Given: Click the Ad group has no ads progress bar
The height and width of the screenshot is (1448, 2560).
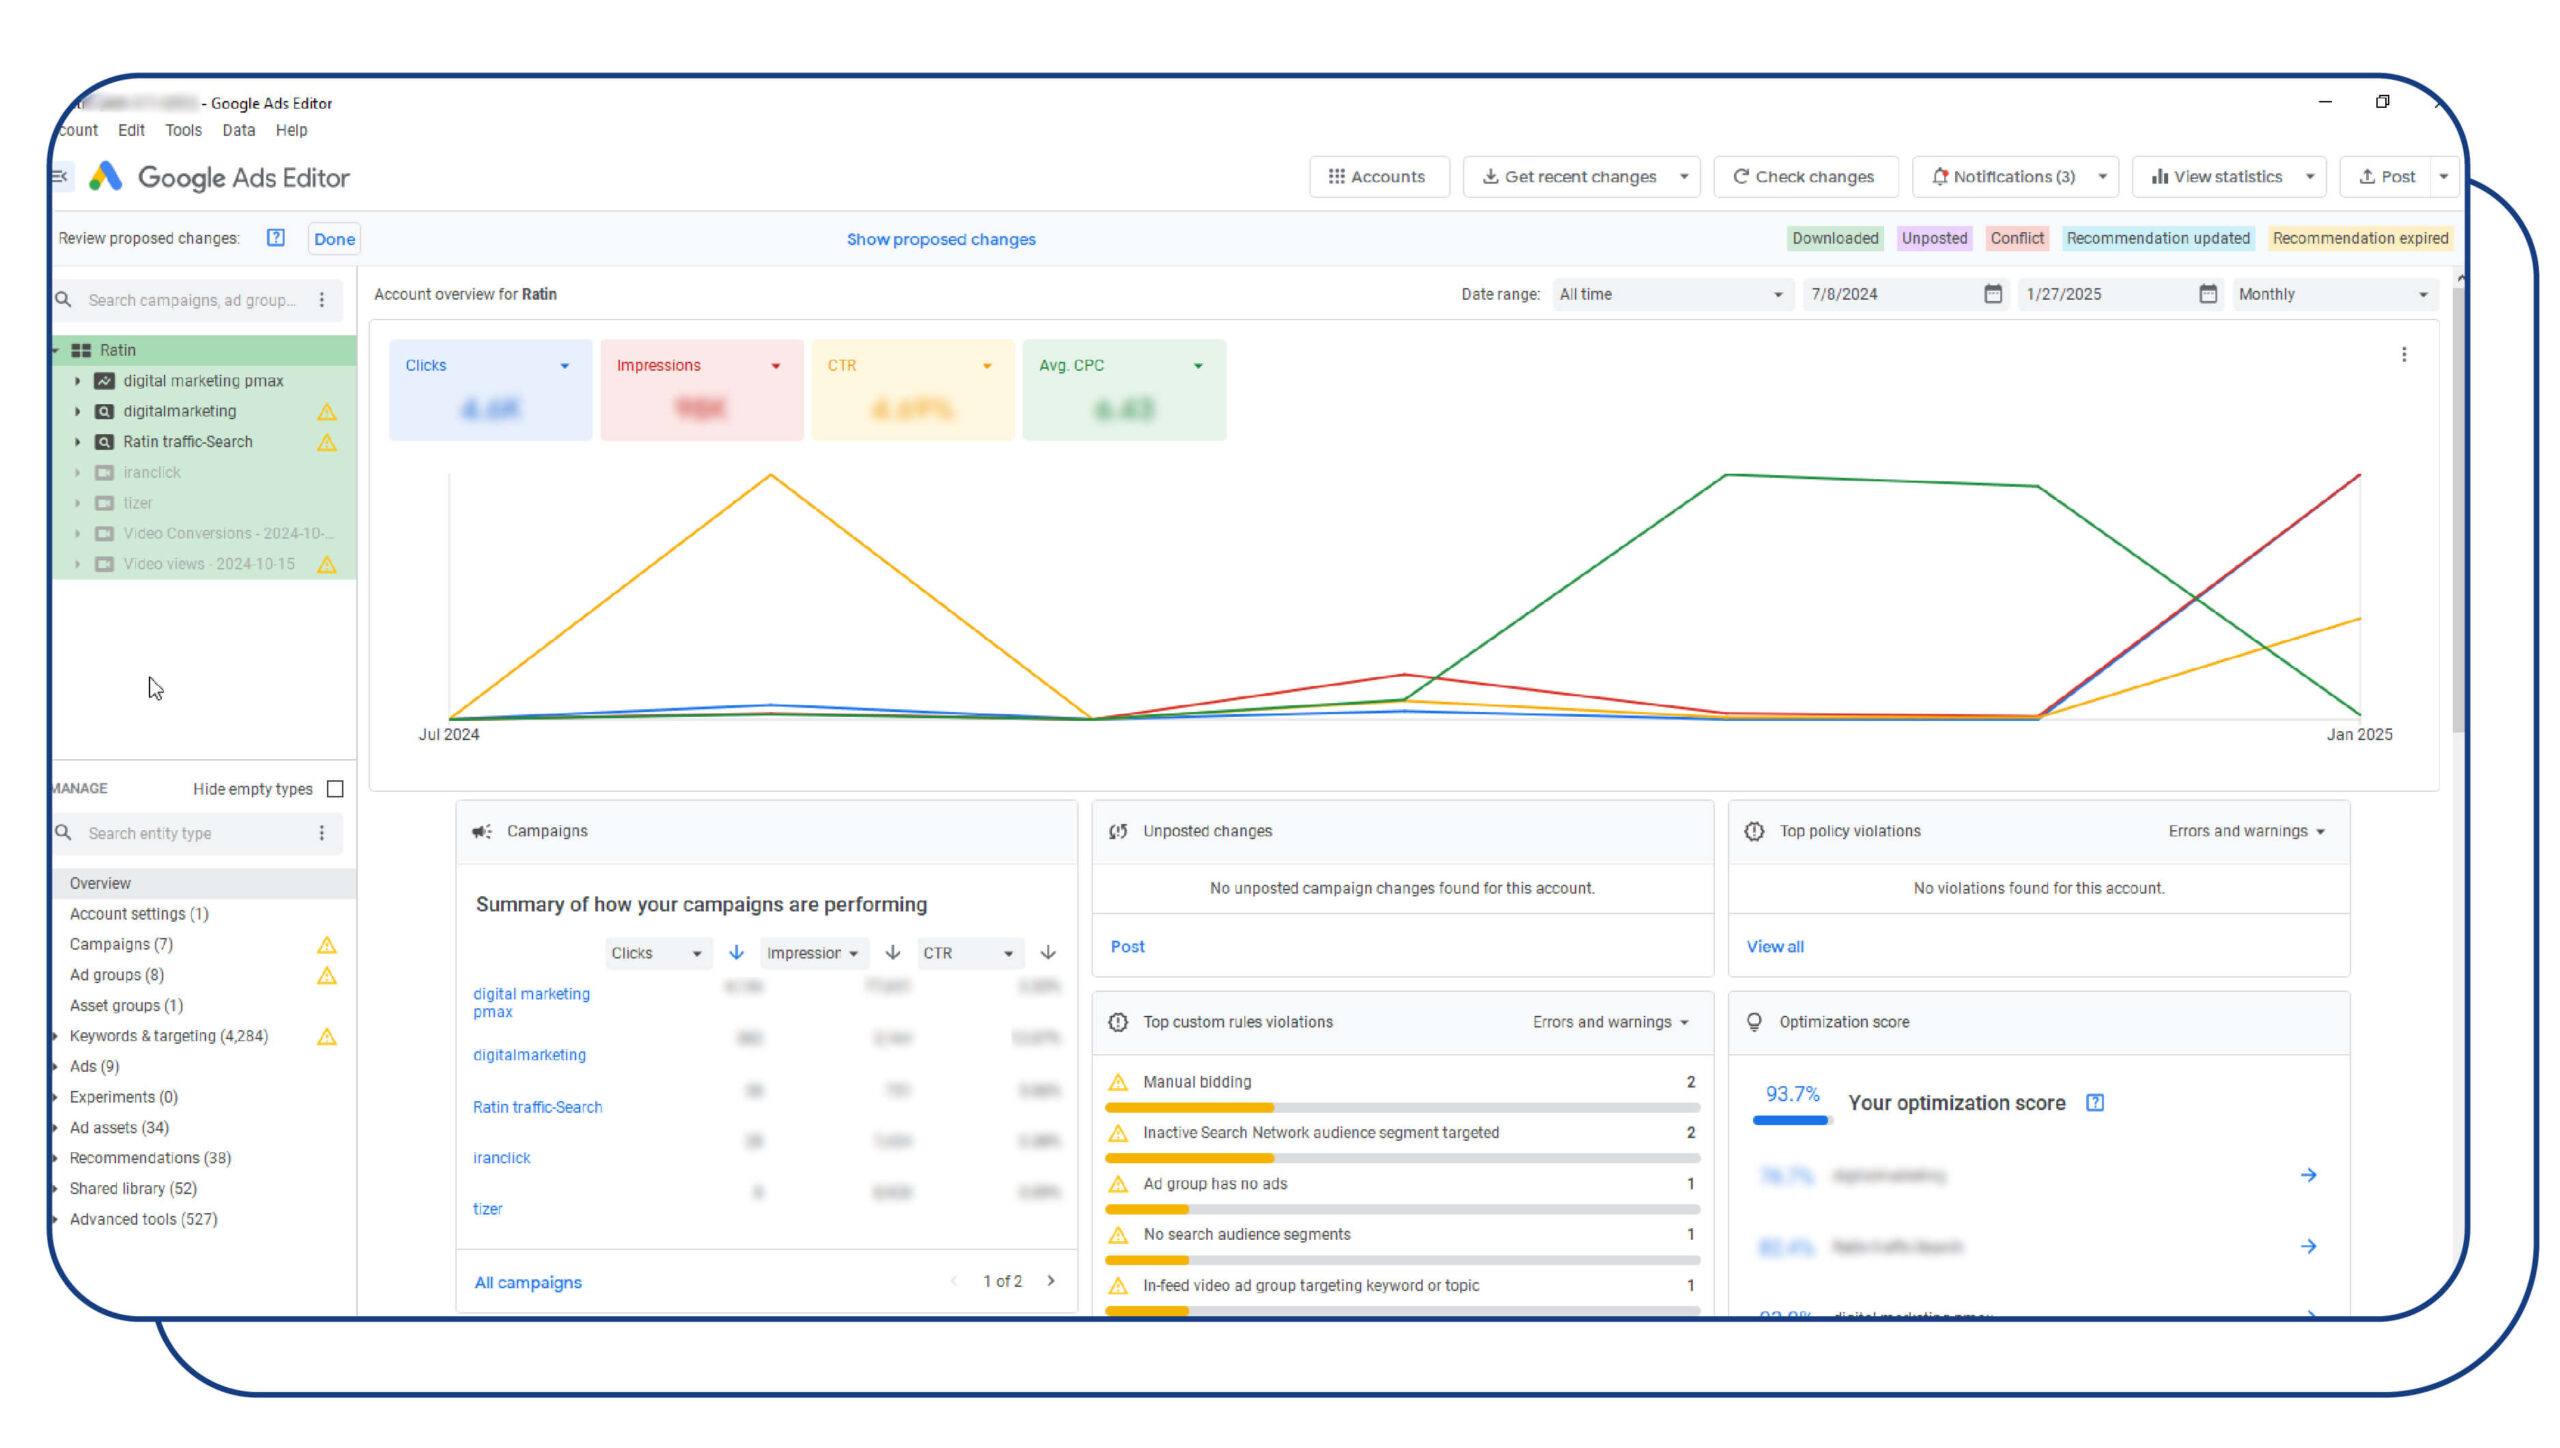Looking at the screenshot, I should [x=1401, y=1210].
